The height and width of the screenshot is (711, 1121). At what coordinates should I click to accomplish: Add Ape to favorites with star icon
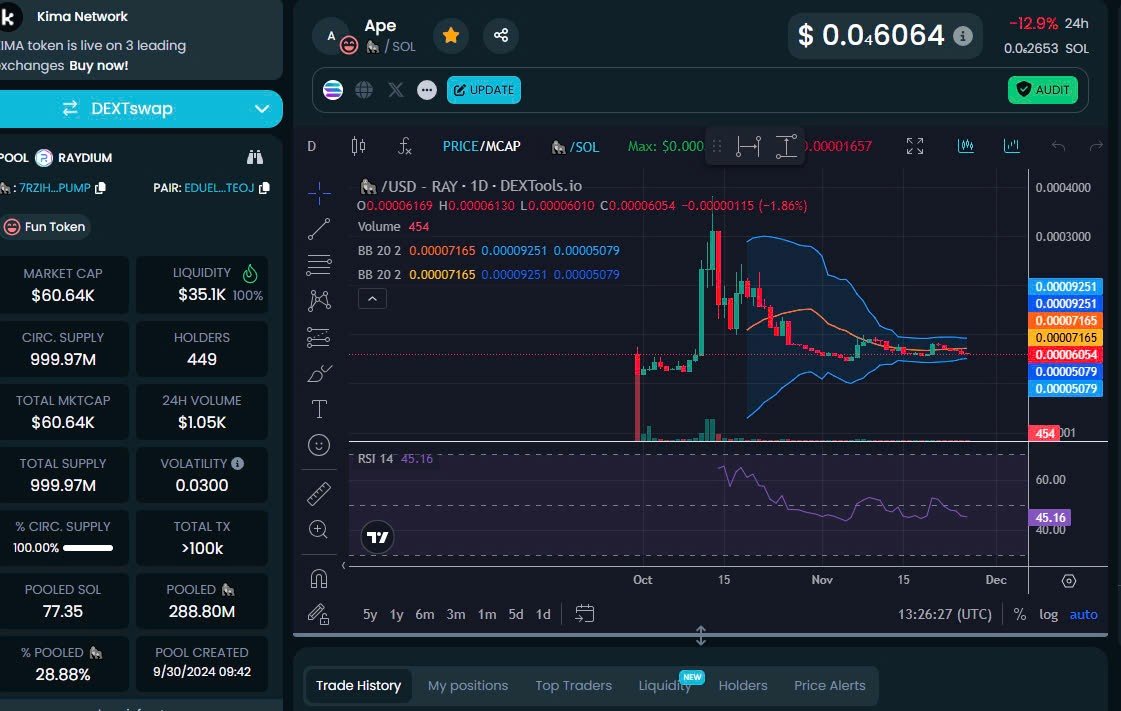[451, 35]
